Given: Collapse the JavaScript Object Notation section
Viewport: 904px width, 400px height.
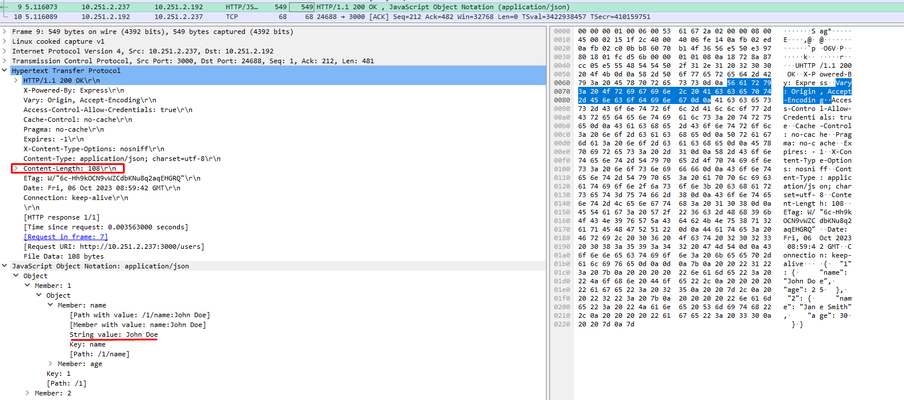Looking at the screenshot, I should click(x=5, y=266).
